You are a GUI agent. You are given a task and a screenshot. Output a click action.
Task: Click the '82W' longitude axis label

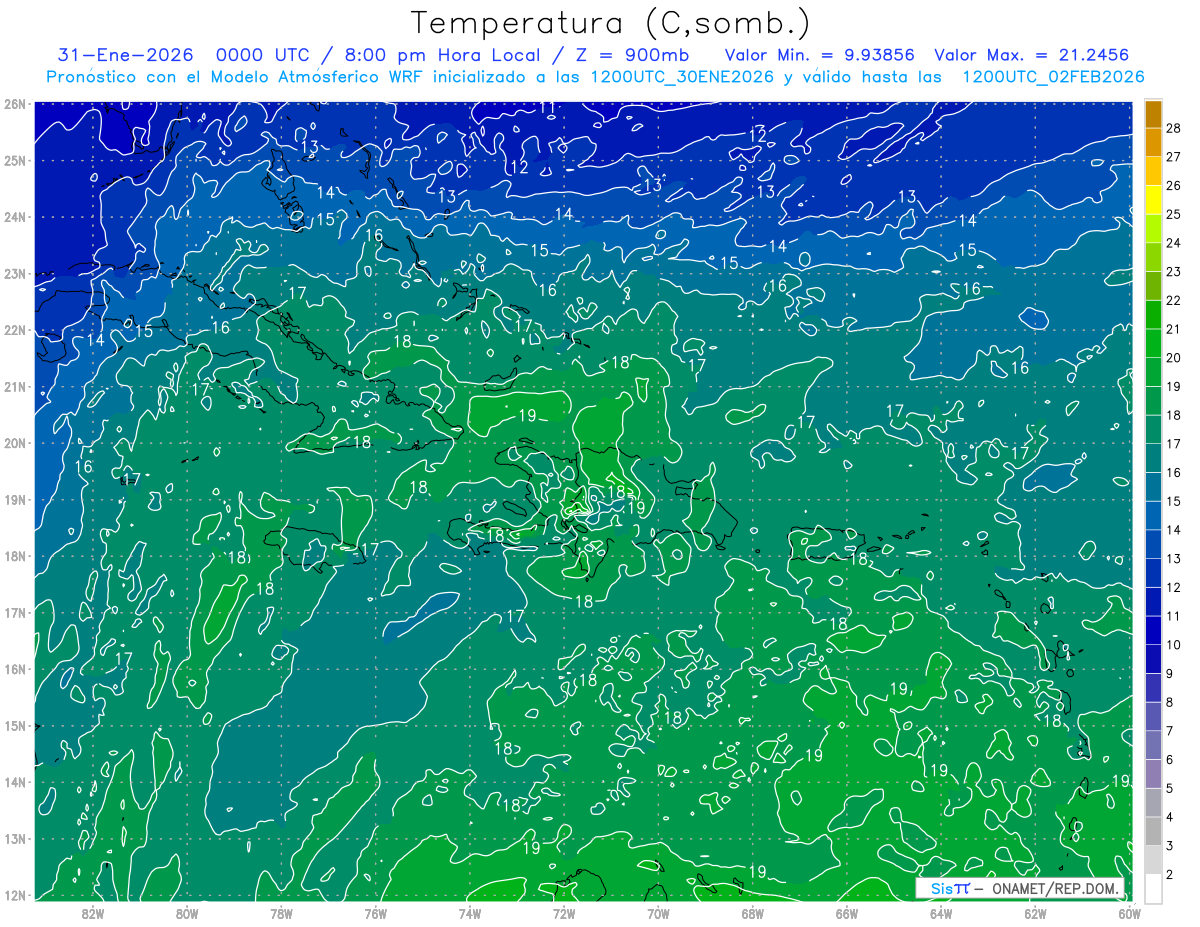click(93, 913)
